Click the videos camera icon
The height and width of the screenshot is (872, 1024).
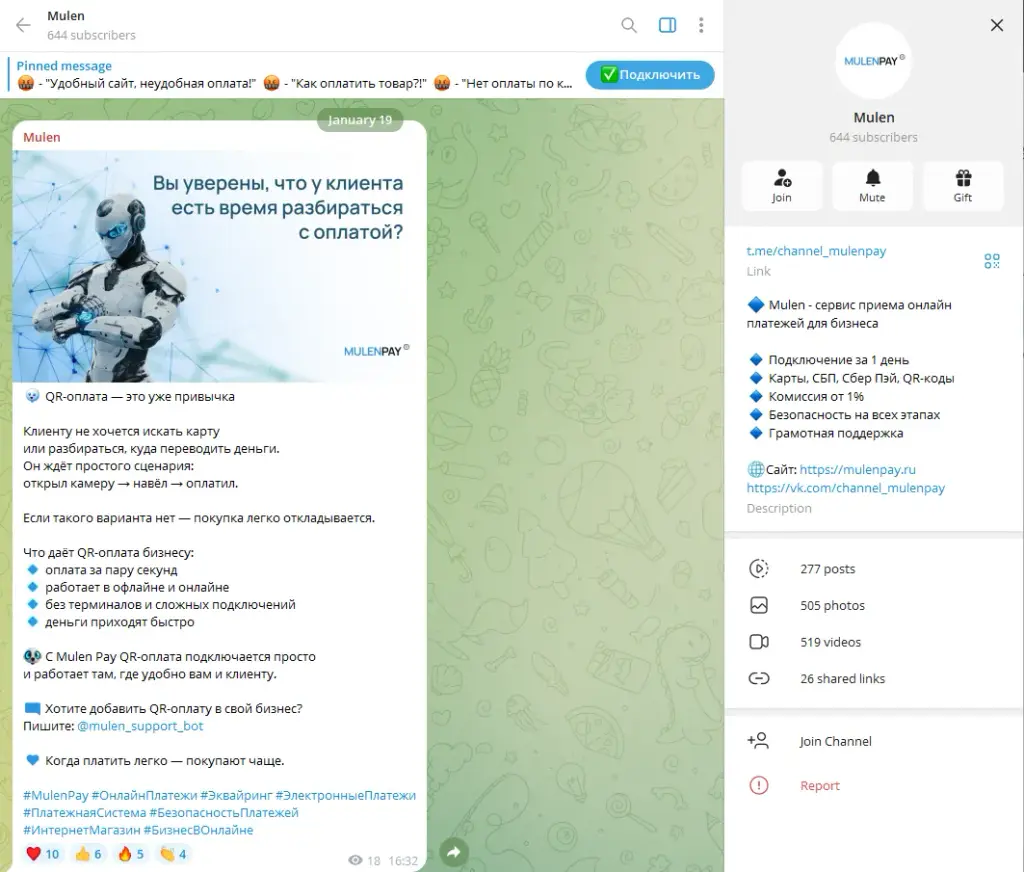pyautogui.click(x=759, y=642)
